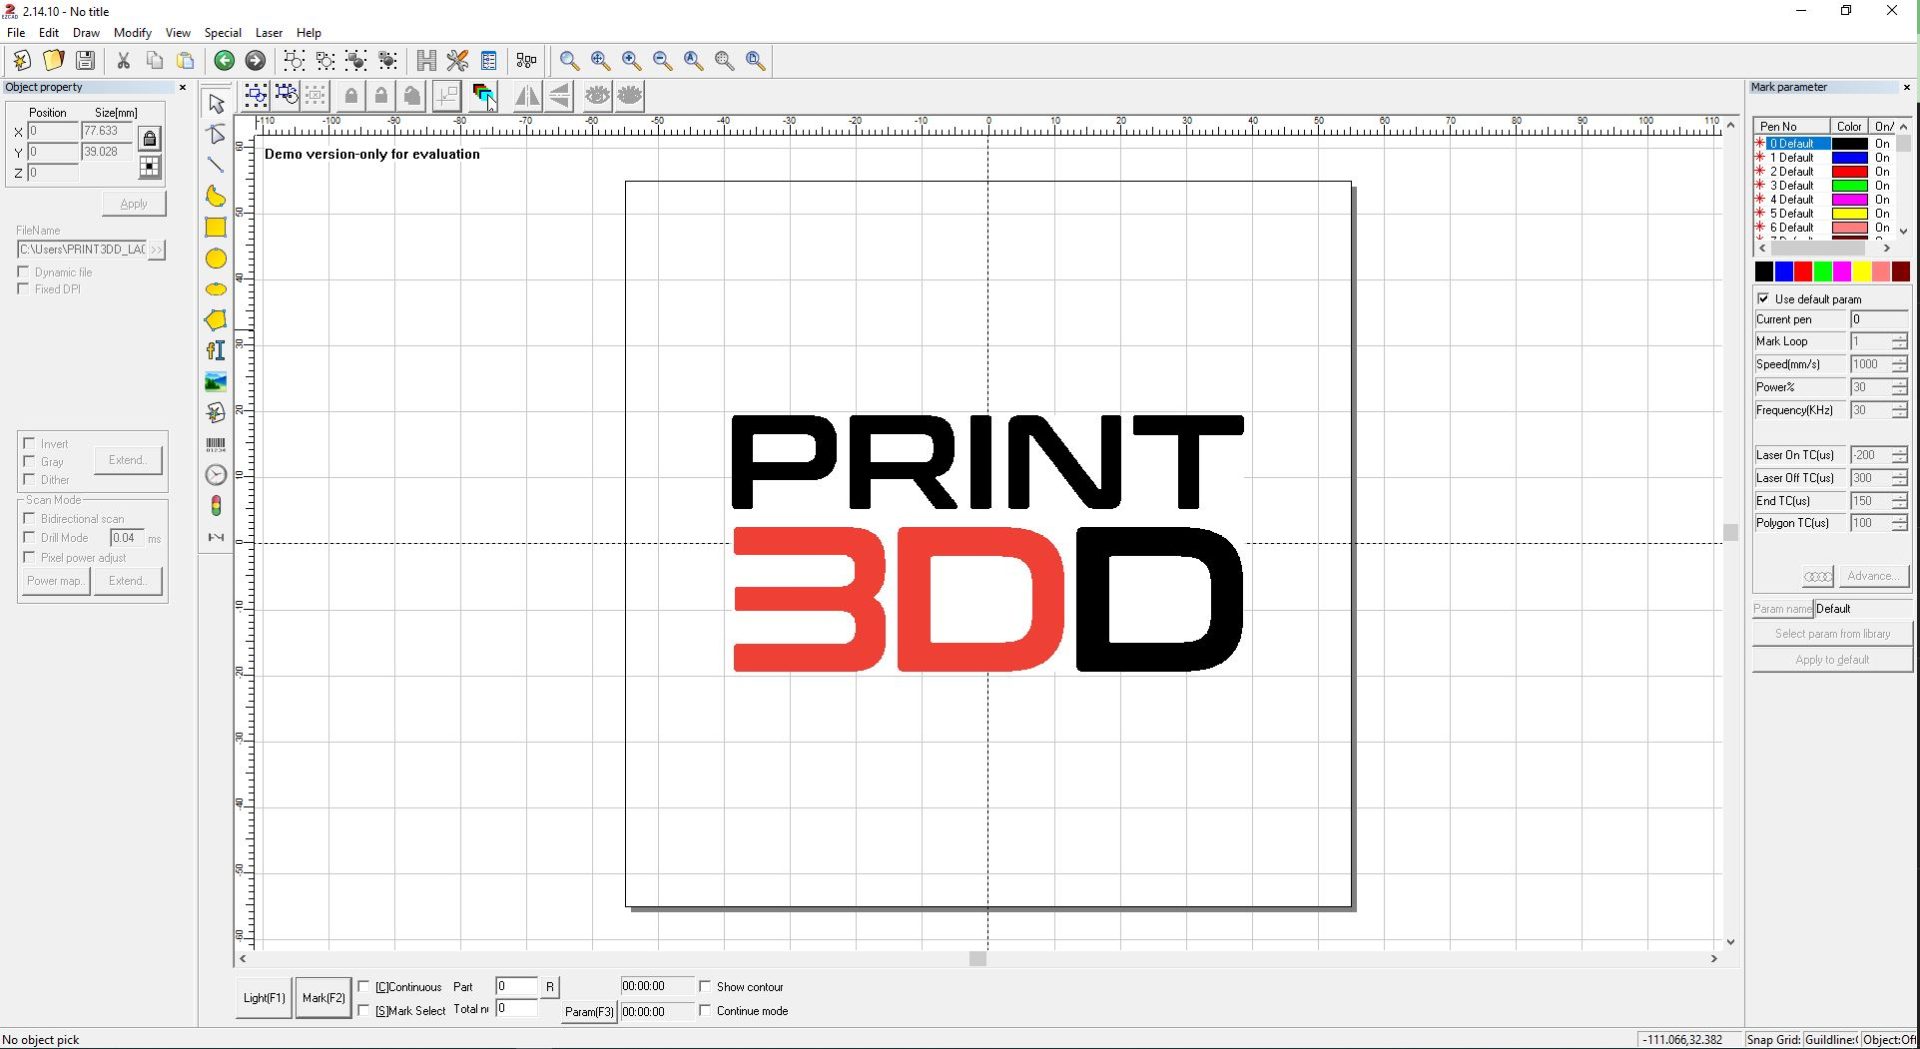1920x1049 pixels.
Task: Enable the Bidirectional scan option
Action: click(x=31, y=518)
